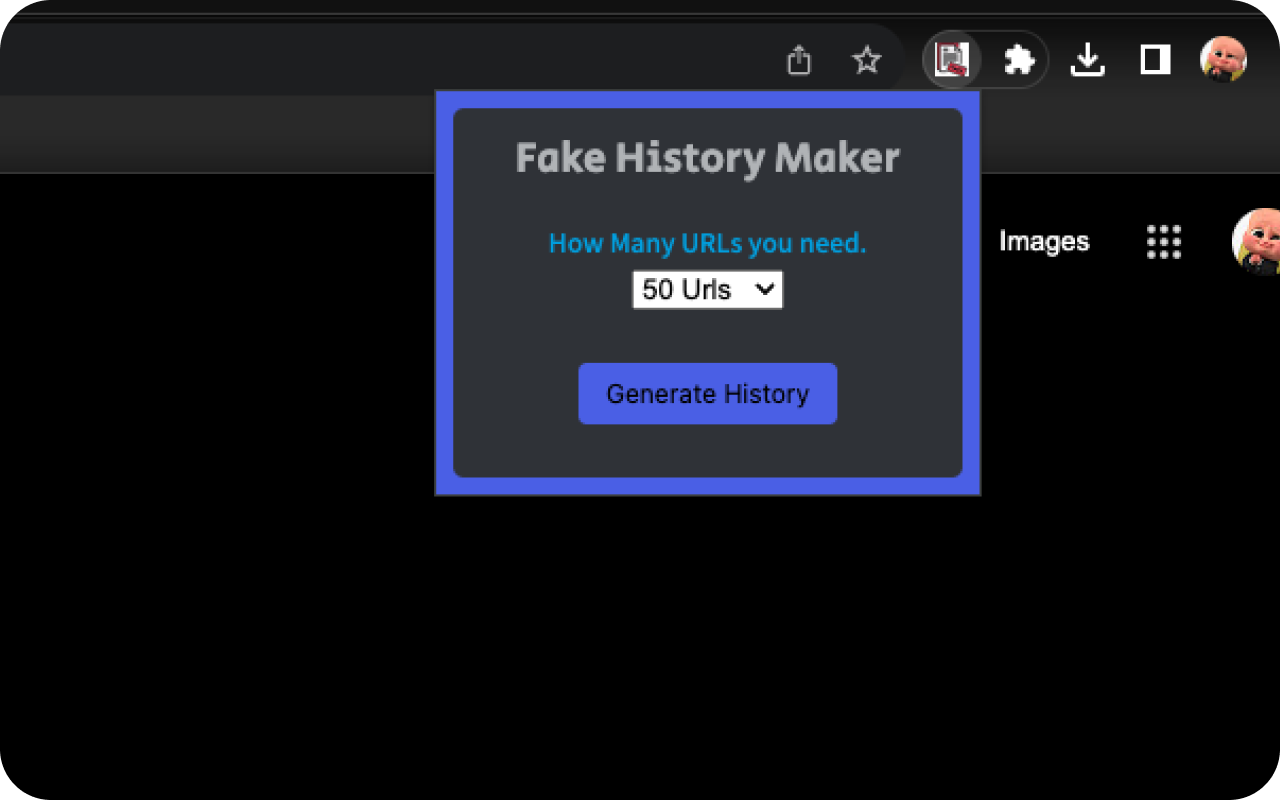Open the Images menu item
Image resolution: width=1280 pixels, height=800 pixels.
[x=1043, y=241]
